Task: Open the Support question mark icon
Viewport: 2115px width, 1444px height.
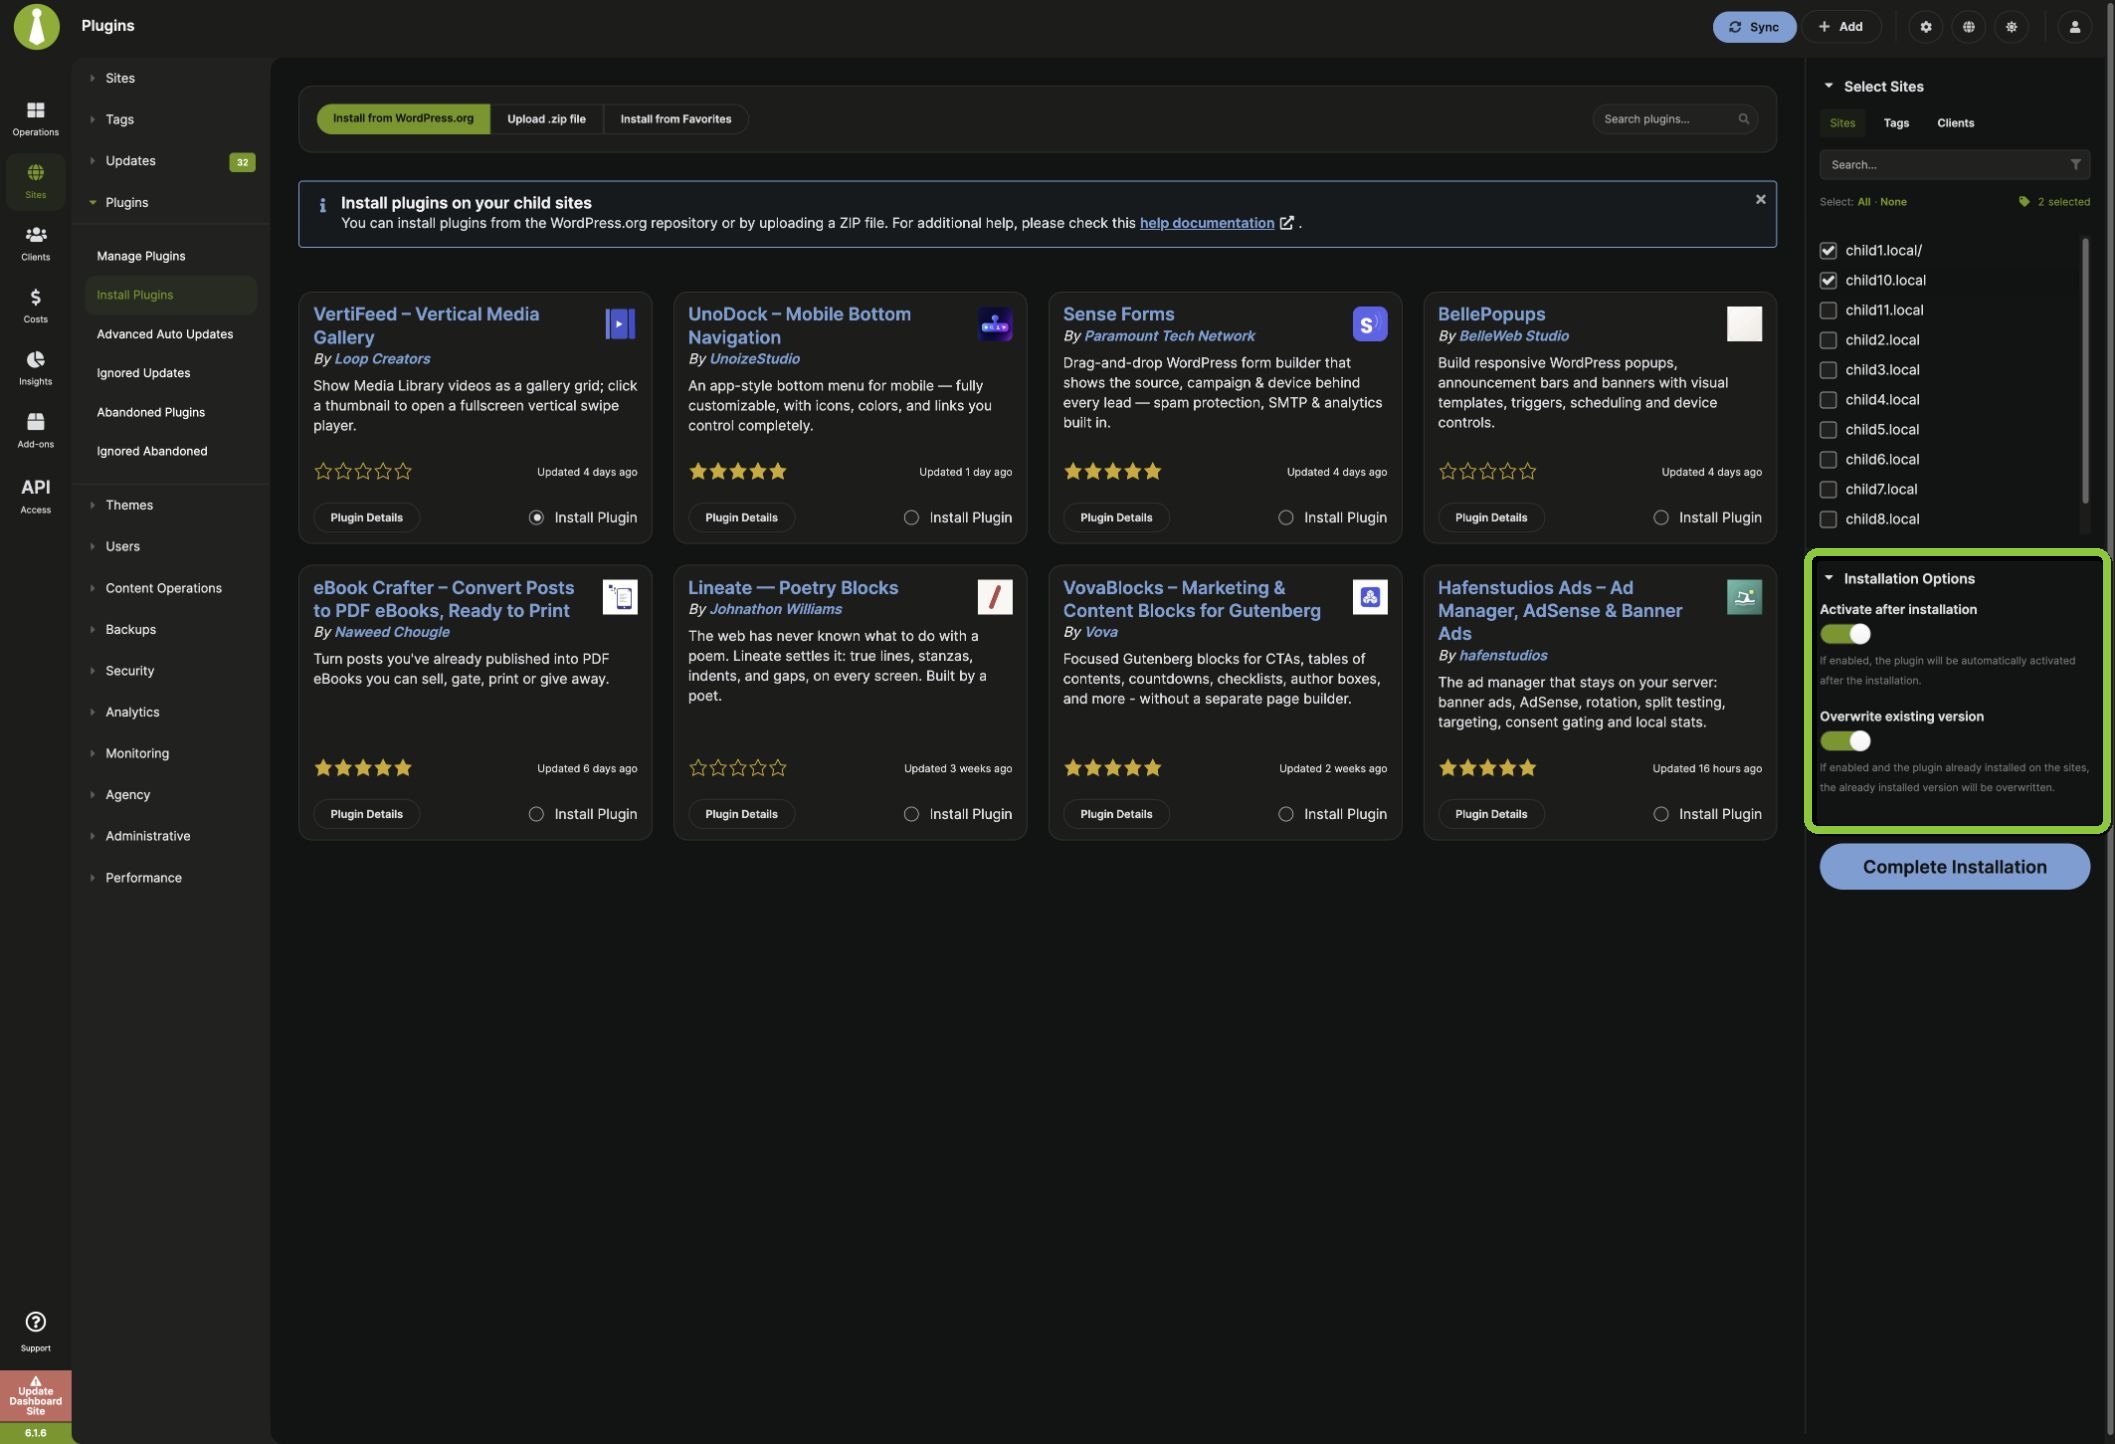Action: click(35, 1331)
